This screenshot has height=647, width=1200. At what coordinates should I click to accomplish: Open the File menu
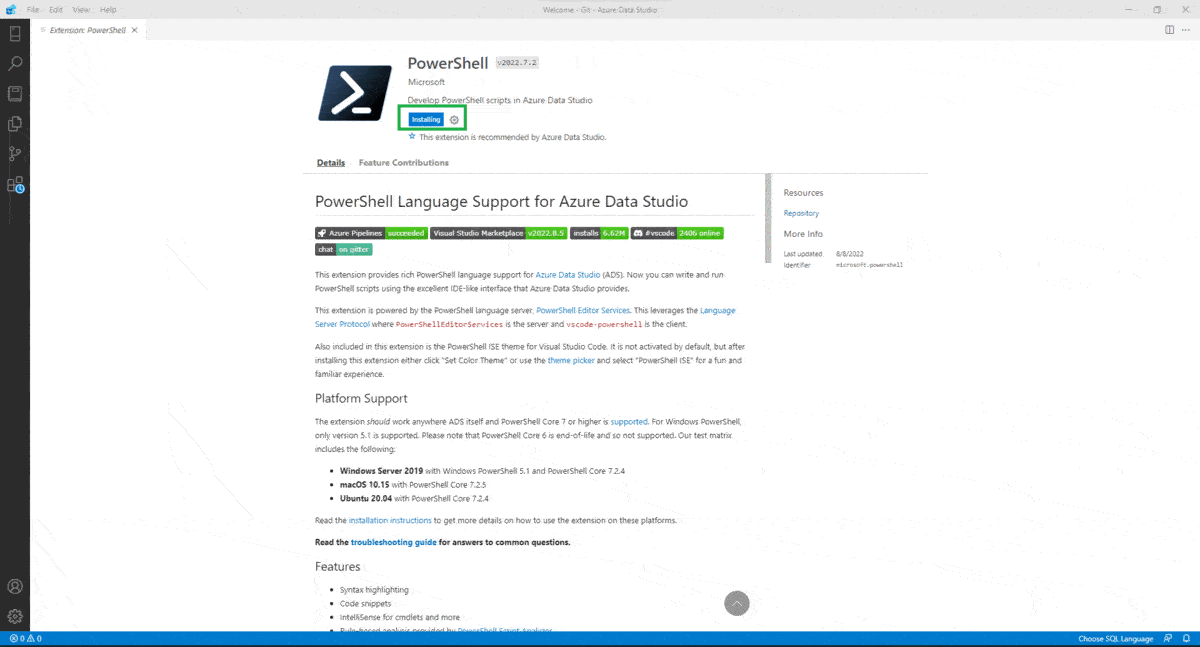[33, 9]
